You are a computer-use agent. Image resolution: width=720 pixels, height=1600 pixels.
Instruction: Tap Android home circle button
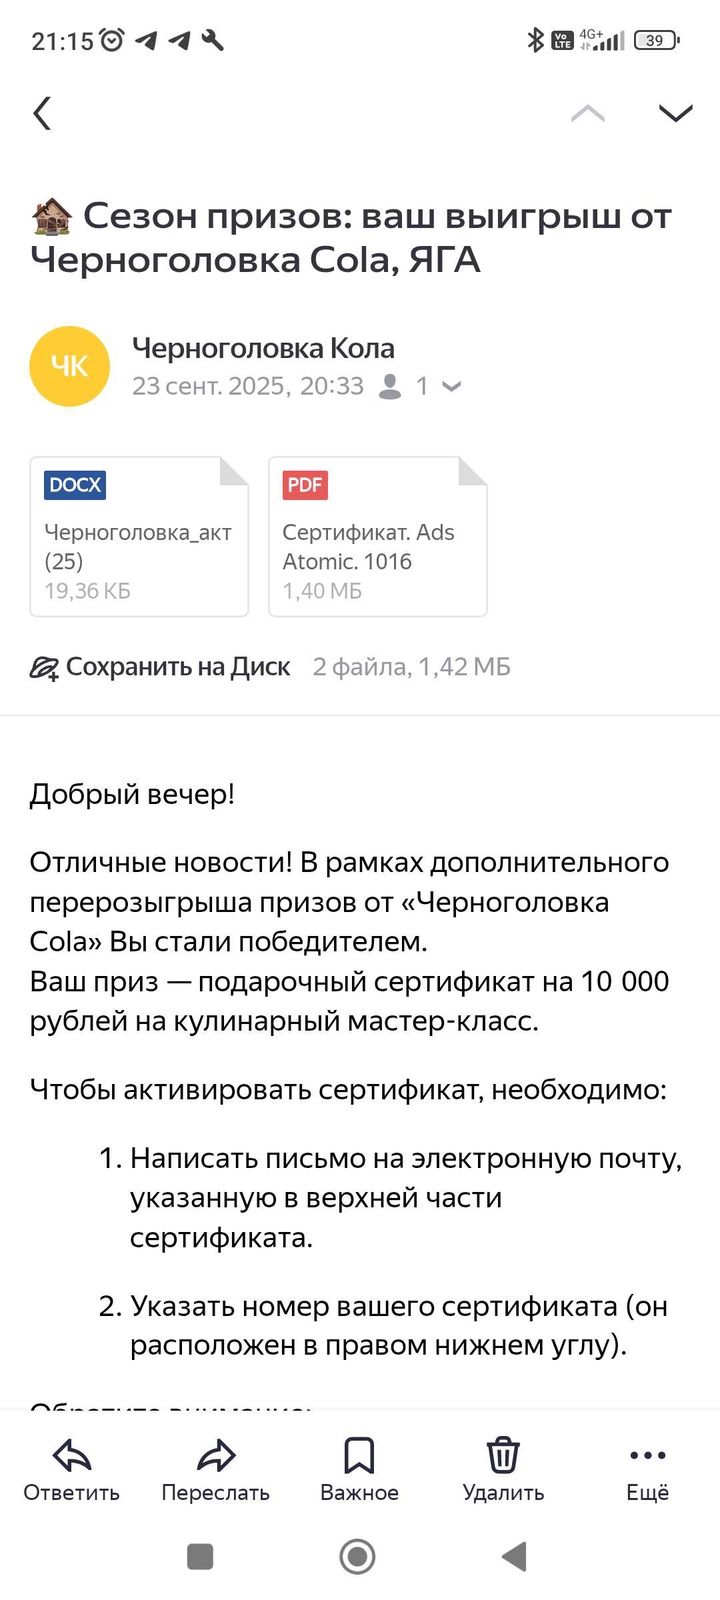[358, 1556]
